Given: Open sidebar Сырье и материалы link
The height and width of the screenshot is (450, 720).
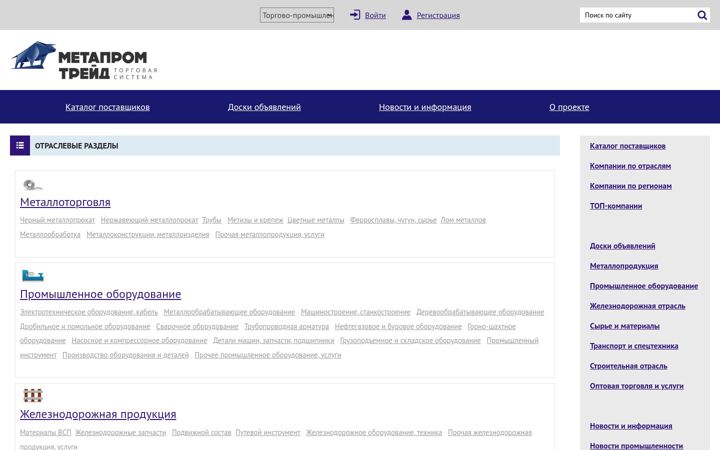Looking at the screenshot, I should coord(625,326).
